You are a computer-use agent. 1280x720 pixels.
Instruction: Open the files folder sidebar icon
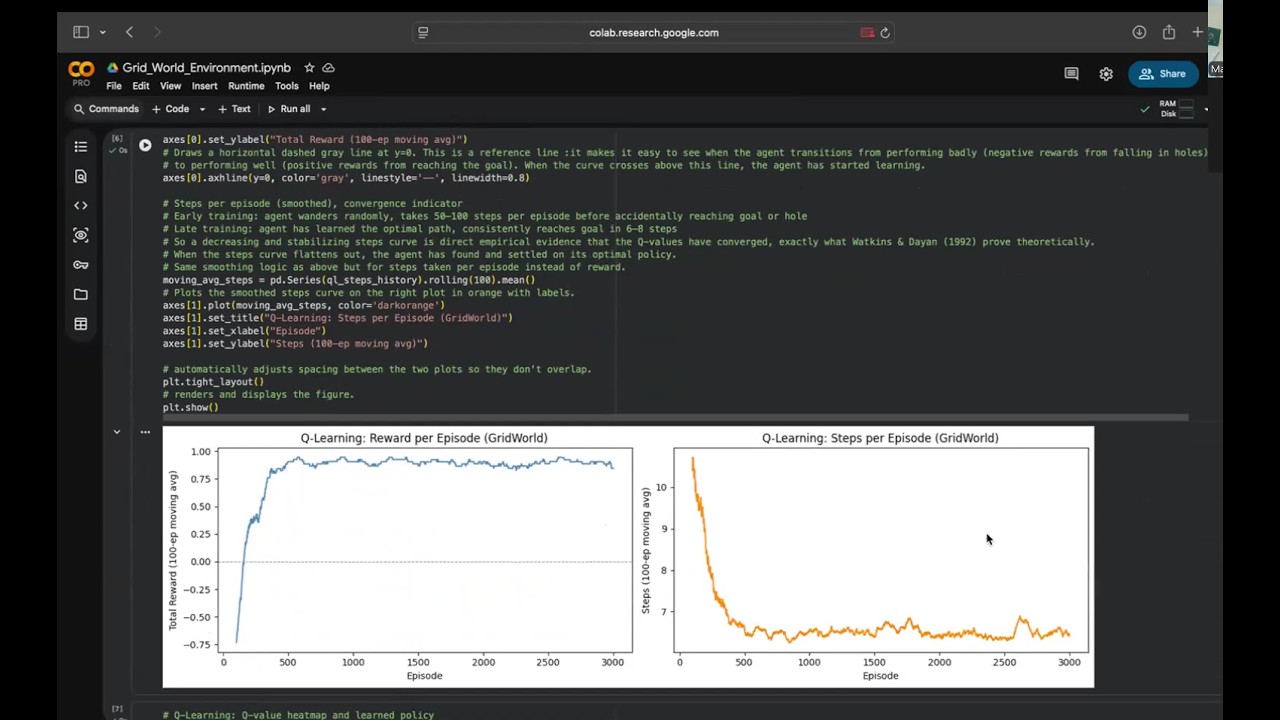point(81,294)
